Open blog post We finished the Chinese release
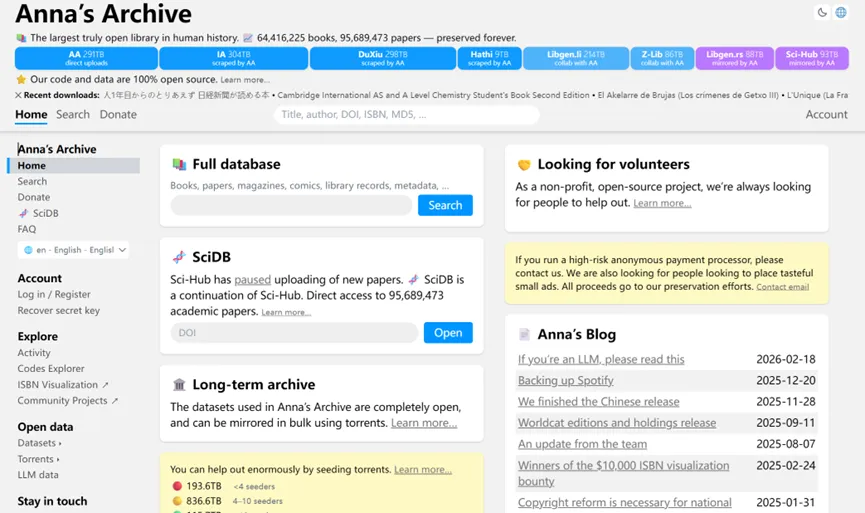This screenshot has height=513, width=865. pos(599,402)
